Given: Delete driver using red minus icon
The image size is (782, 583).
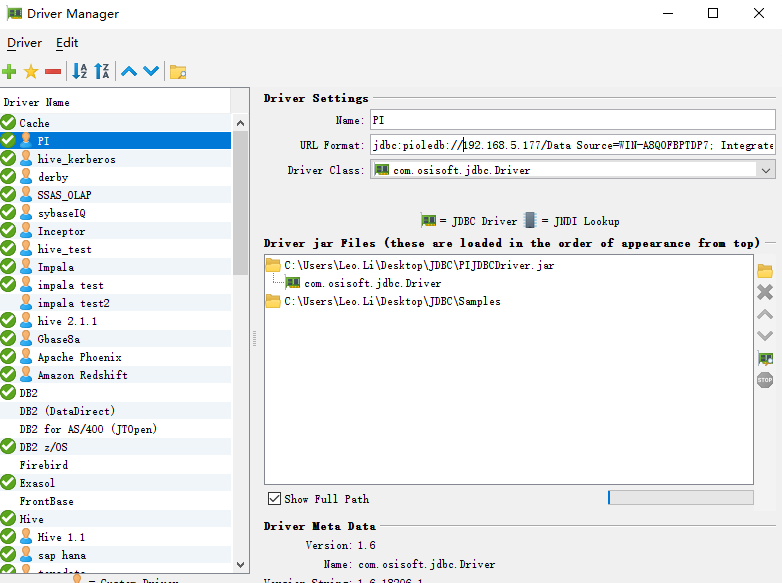Looking at the screenshot, I should pos(53,72).
